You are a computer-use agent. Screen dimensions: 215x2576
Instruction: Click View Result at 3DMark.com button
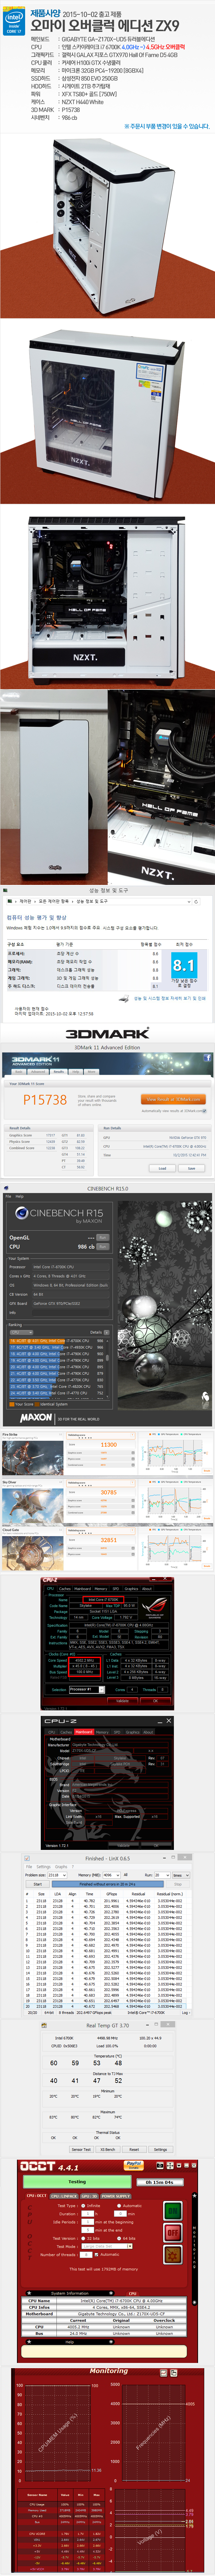click(173, 1099)
